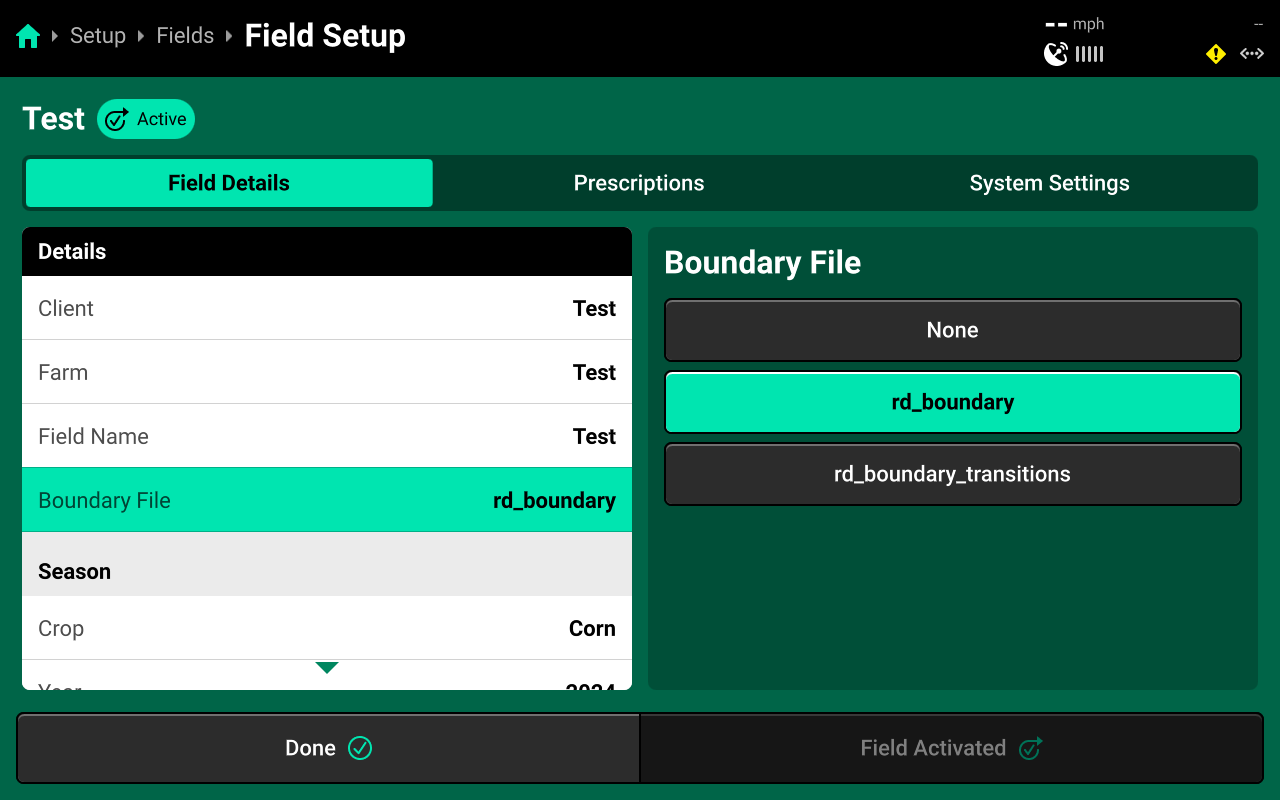
Task: Choose rd_boundary_transitions boundary file
Action: point(953,474)
